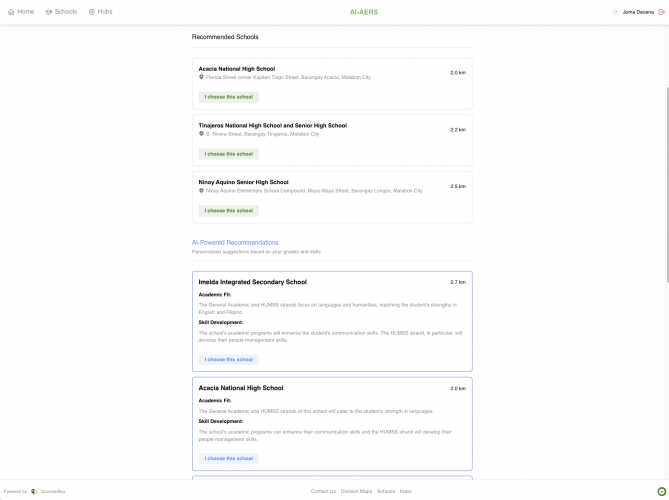
Task: Click location pin for Ninoy Aquino Elementary School Compound
Action: pyautogui.click(x=201, y=191)
